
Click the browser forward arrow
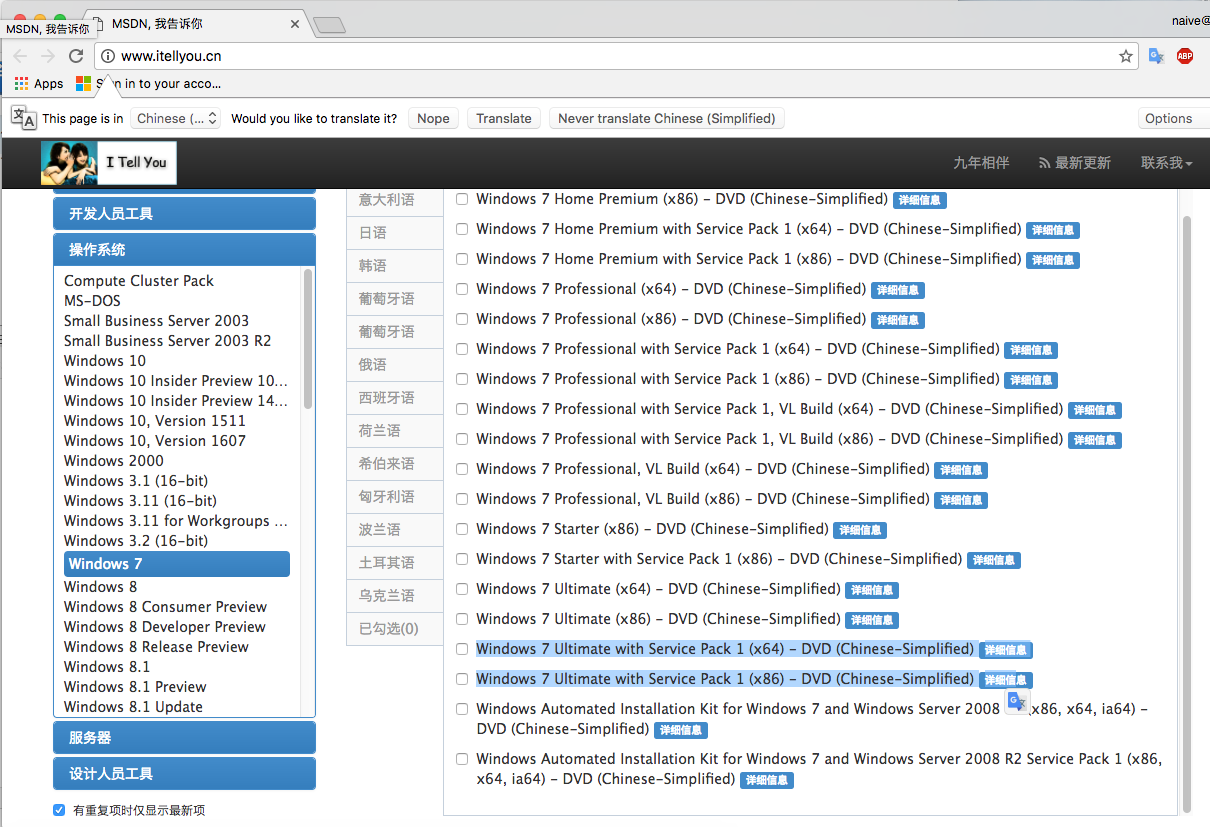tap(48, 56)
